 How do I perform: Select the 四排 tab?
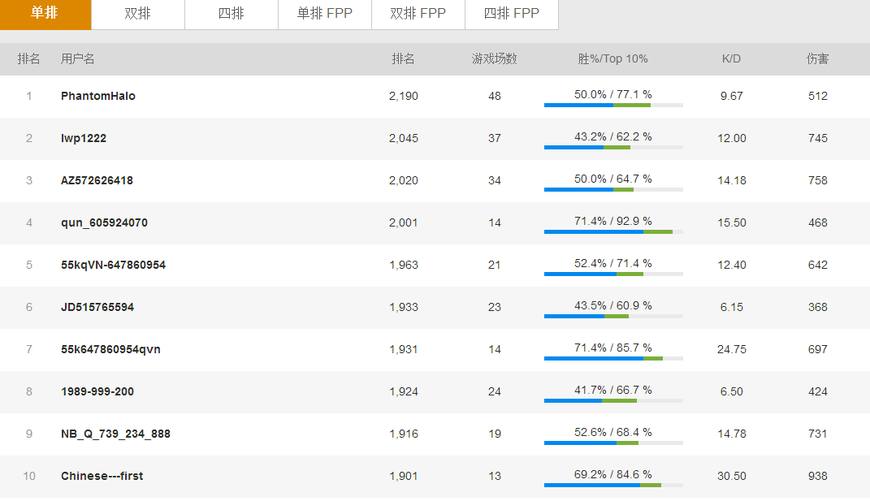(231, 14)
